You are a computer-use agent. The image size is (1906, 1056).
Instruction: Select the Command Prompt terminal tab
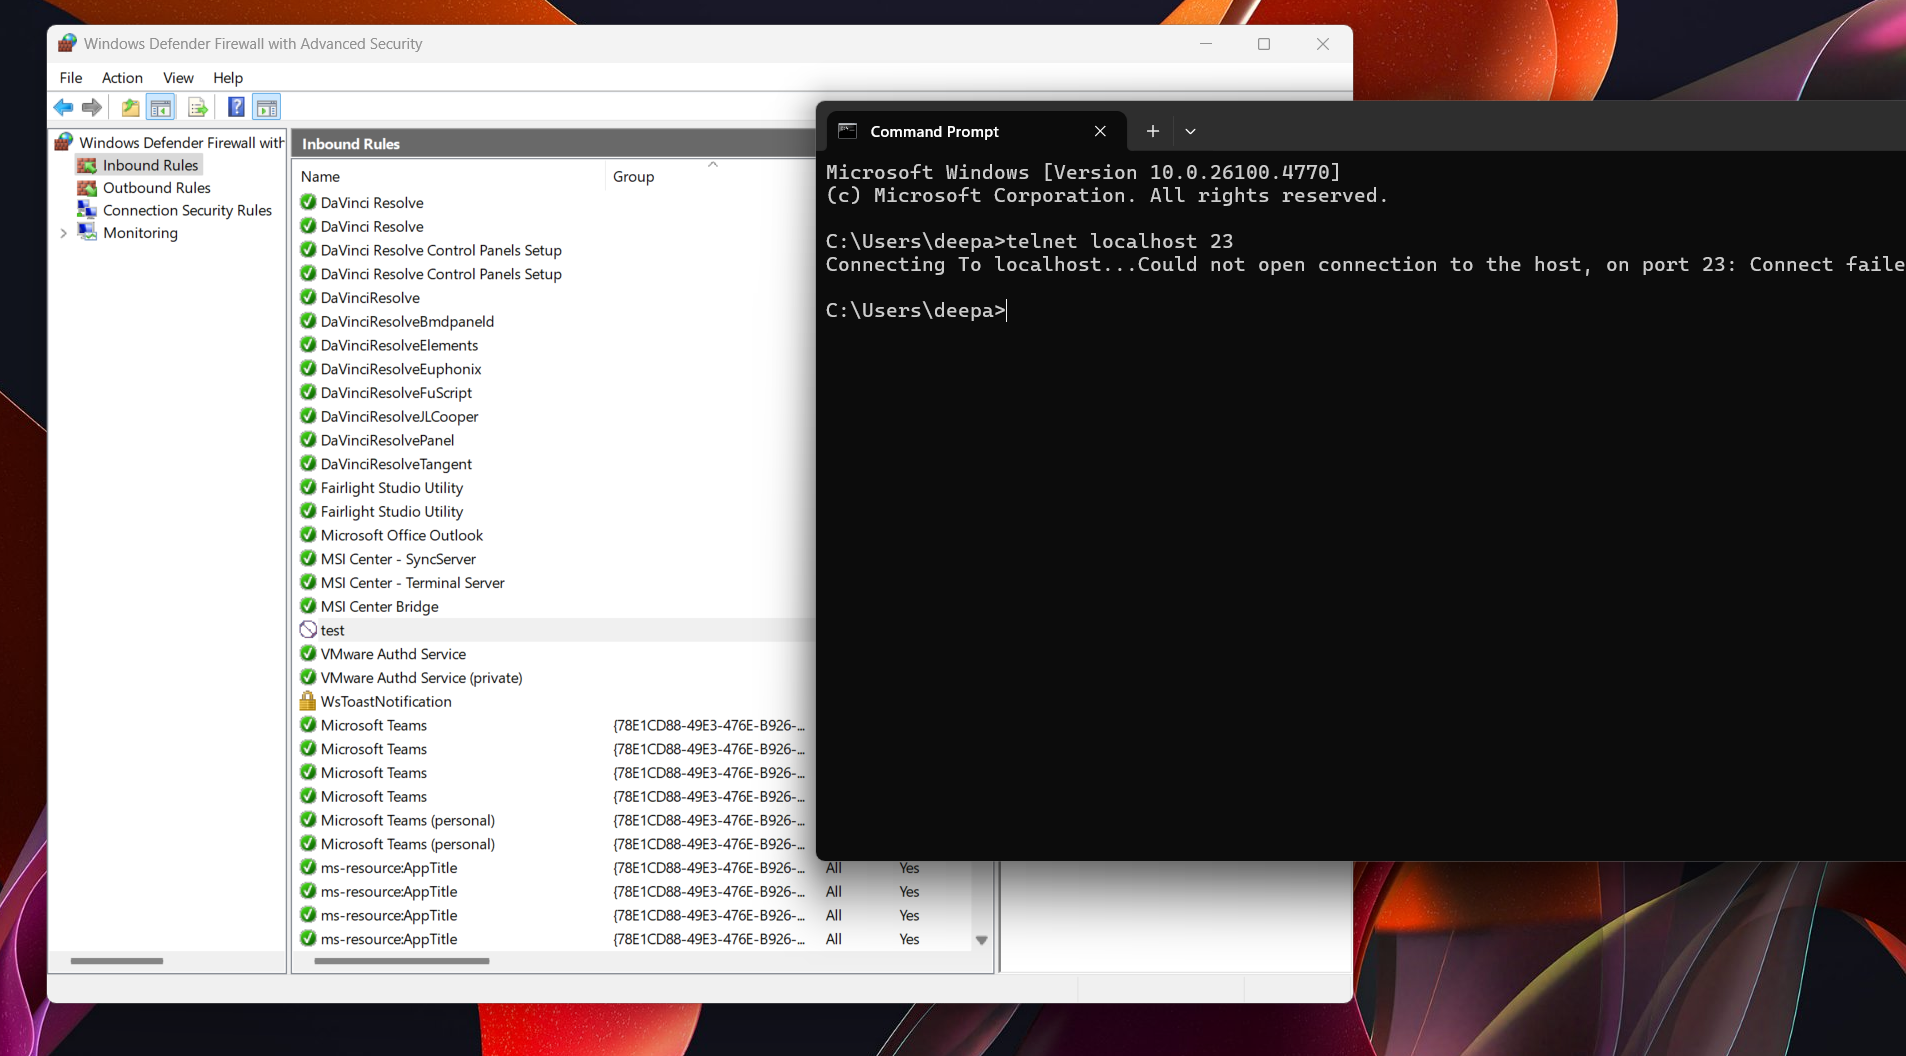click(975, 131)
